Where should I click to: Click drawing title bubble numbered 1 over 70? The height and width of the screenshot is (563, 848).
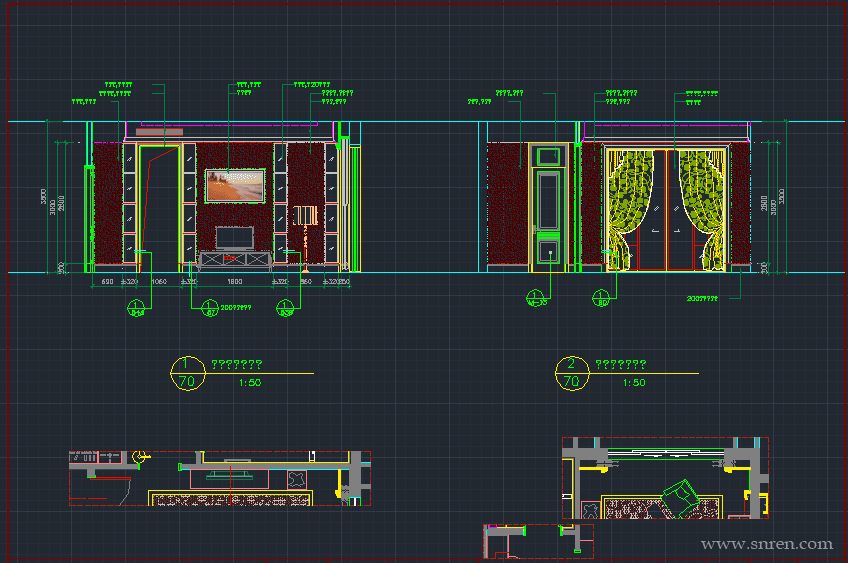pos(188,373)
